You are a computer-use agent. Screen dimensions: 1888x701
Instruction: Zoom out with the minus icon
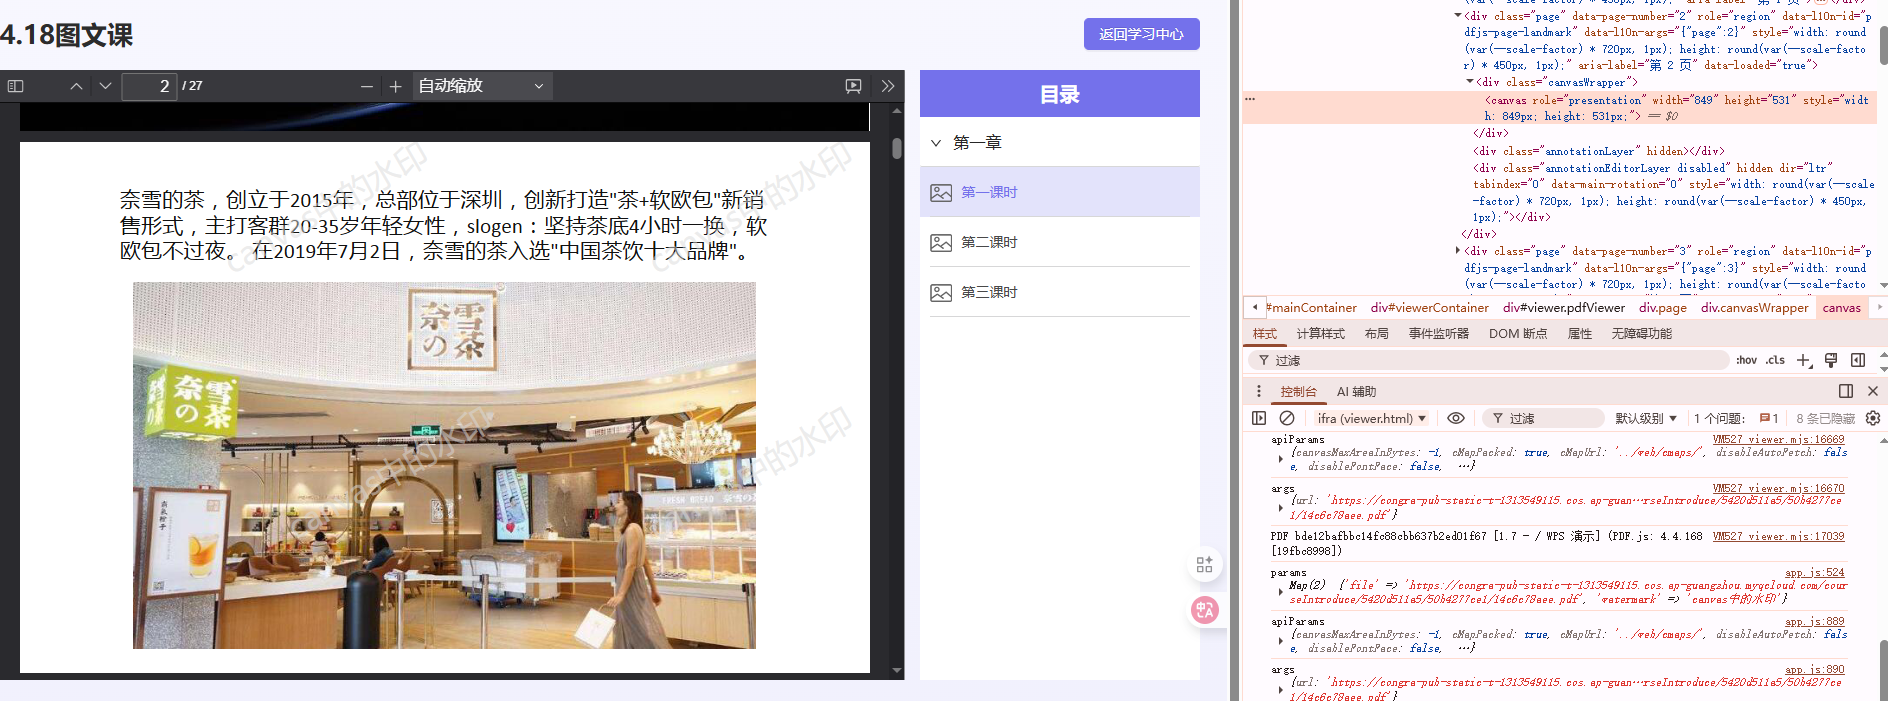(x=367, y=87)
